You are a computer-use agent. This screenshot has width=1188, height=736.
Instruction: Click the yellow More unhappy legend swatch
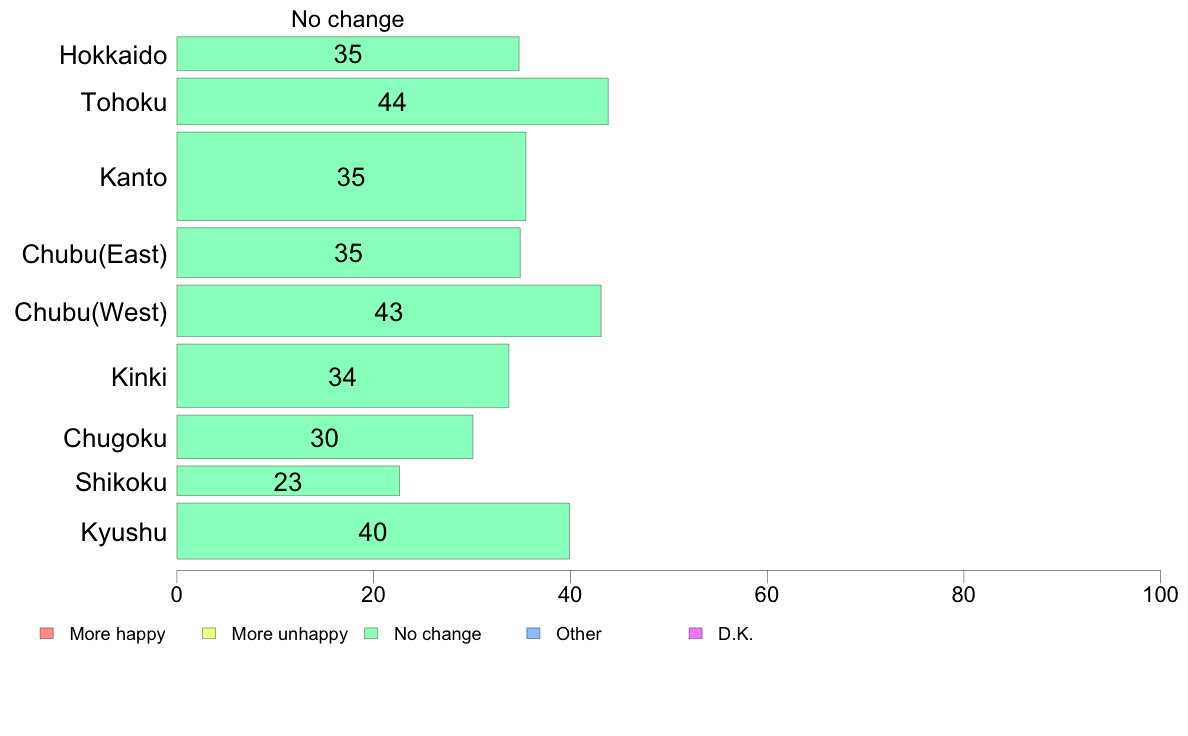209,634
